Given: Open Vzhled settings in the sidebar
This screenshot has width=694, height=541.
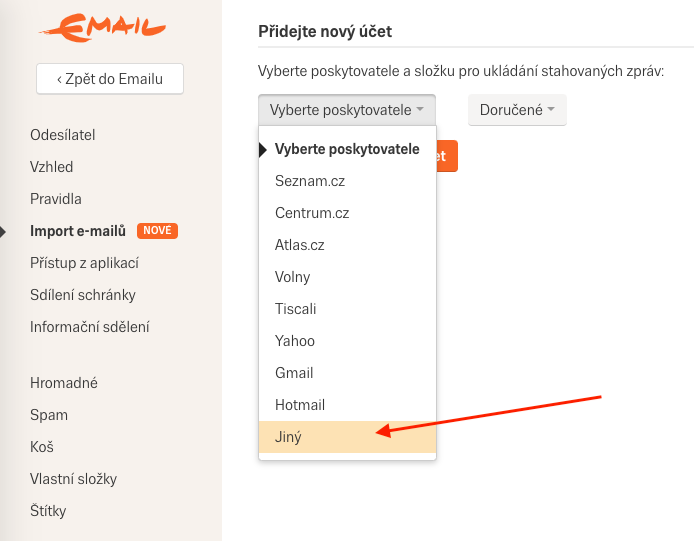Looking at the screenshot, I should coord(51,167).
